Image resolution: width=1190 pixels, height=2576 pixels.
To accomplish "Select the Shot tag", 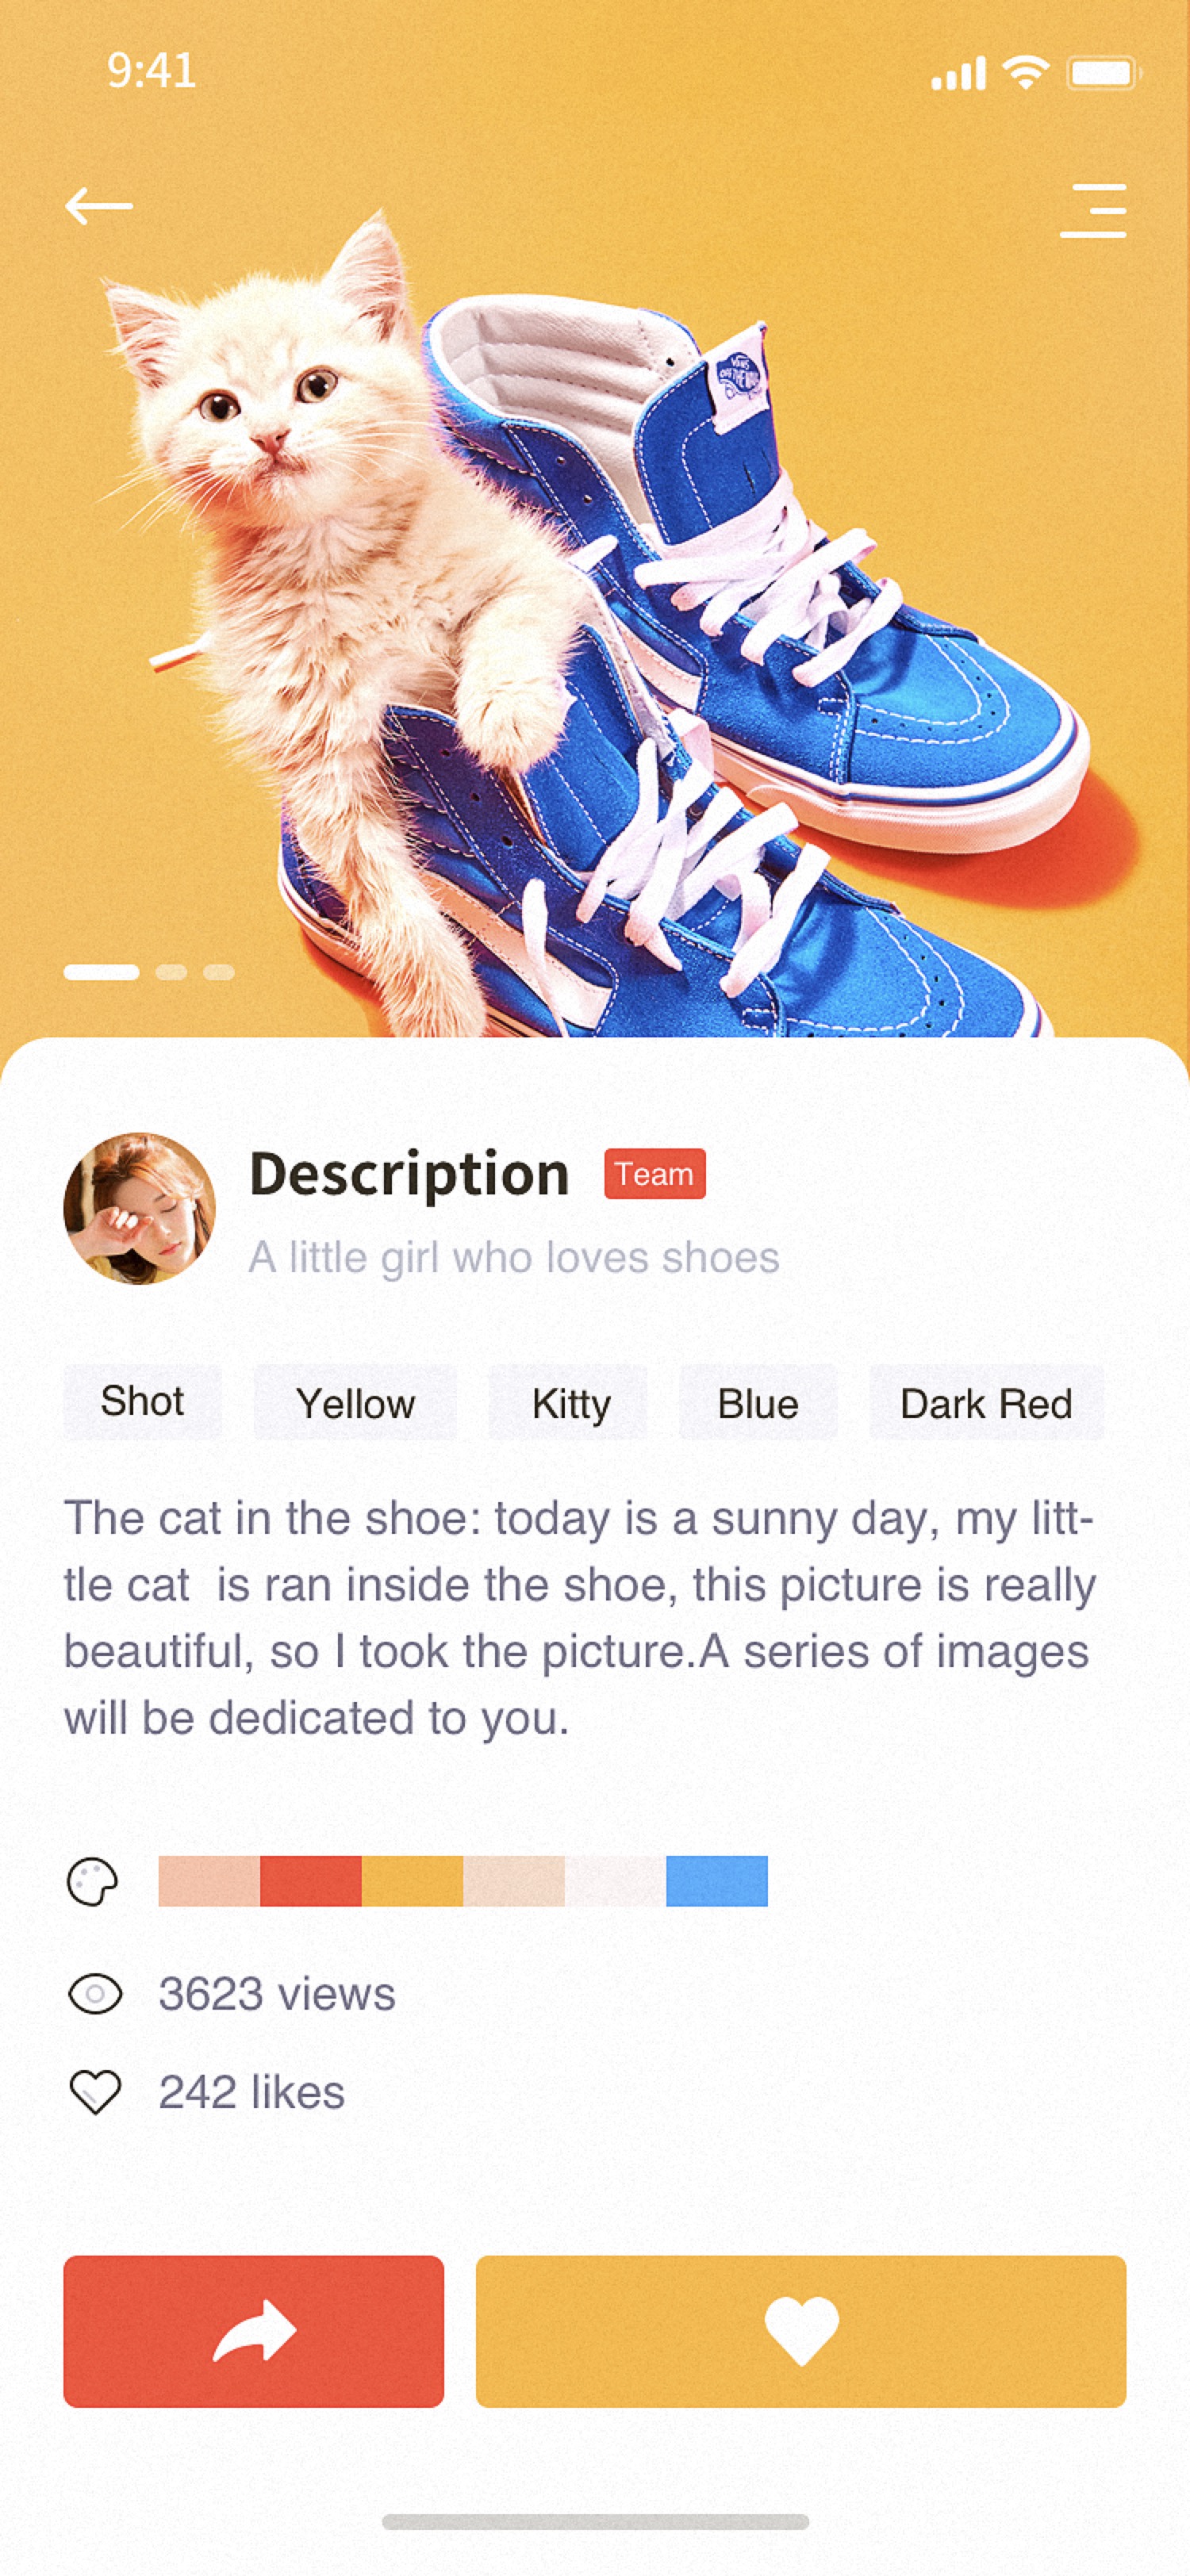I will (143, 1402).
